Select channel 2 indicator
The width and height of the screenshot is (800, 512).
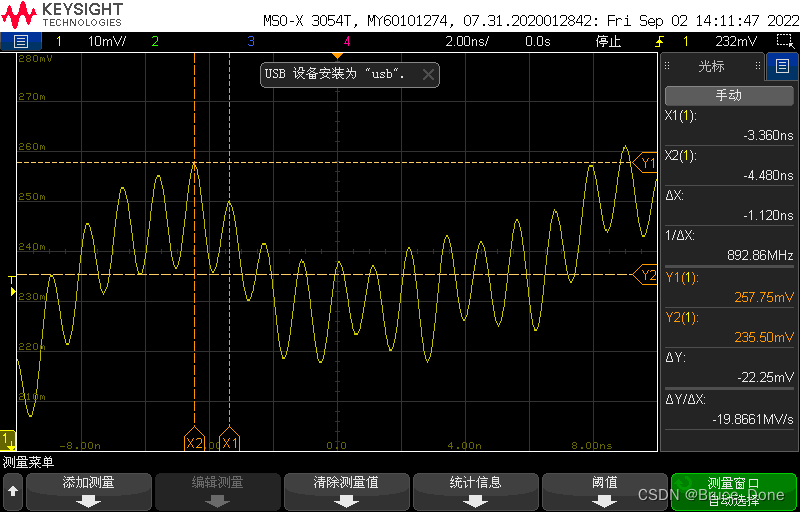(155, 41)
